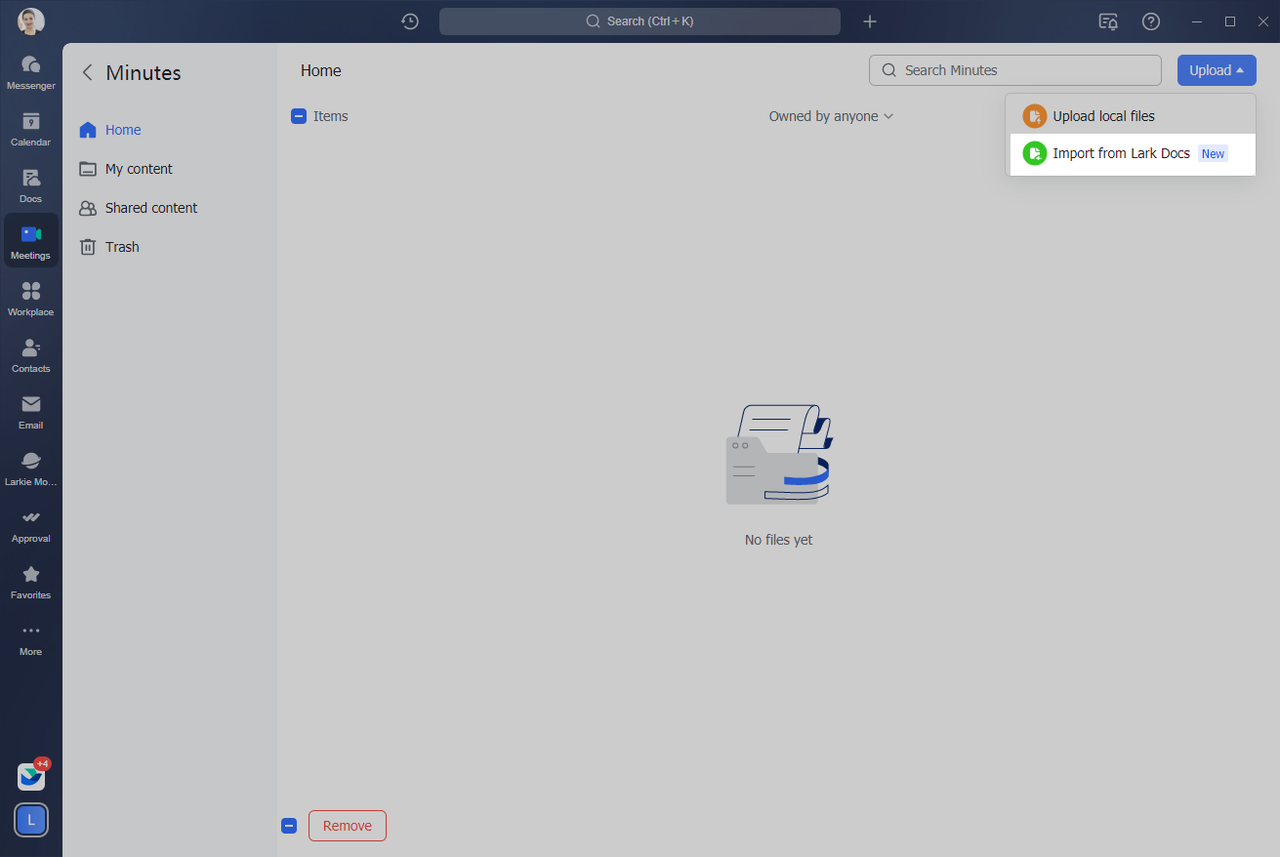Choose Import from Lark Docs

[x=1121, y=154]
